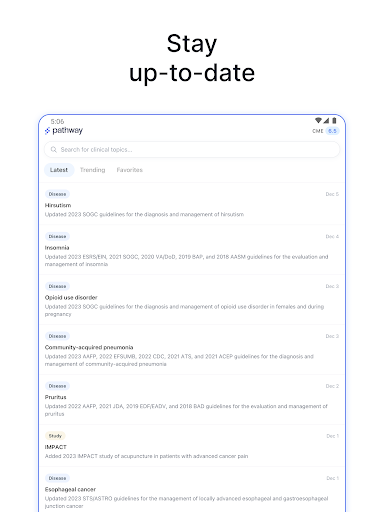384x512 pixels.
Task: Click the pathway wordmark text
Action: 67,131
